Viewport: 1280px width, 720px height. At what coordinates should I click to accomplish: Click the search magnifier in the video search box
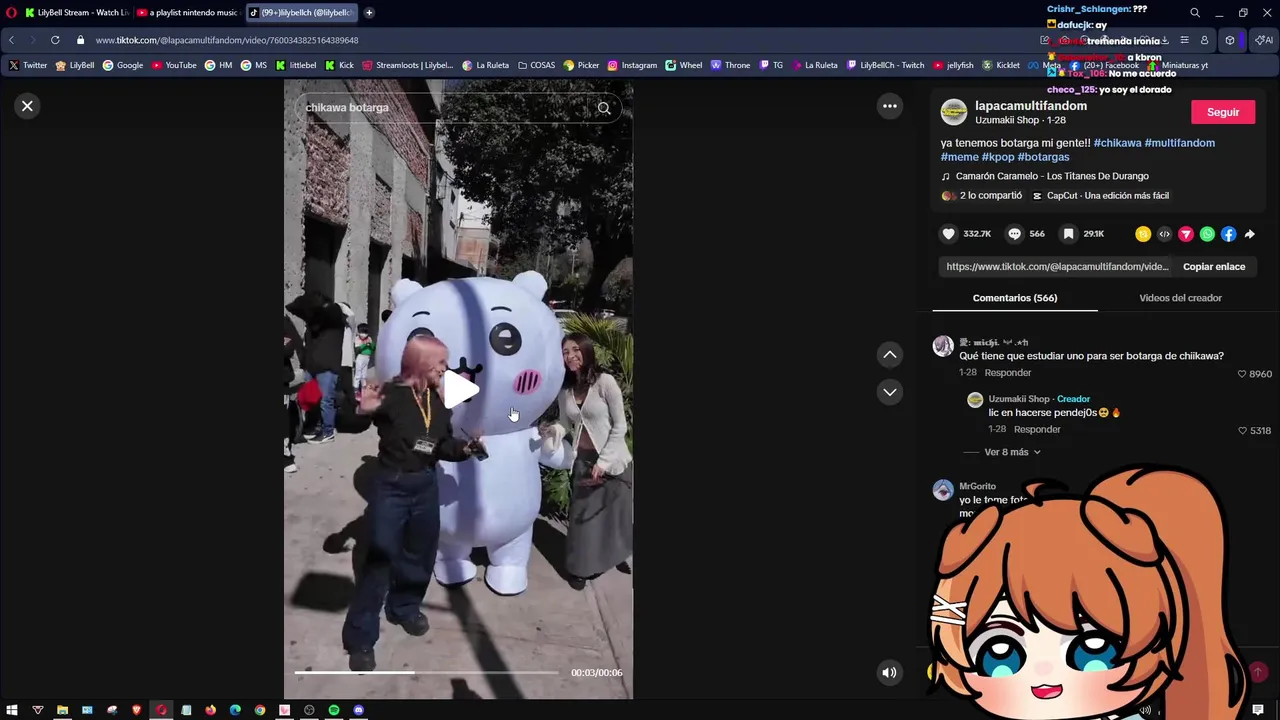[x=604, y=108]
